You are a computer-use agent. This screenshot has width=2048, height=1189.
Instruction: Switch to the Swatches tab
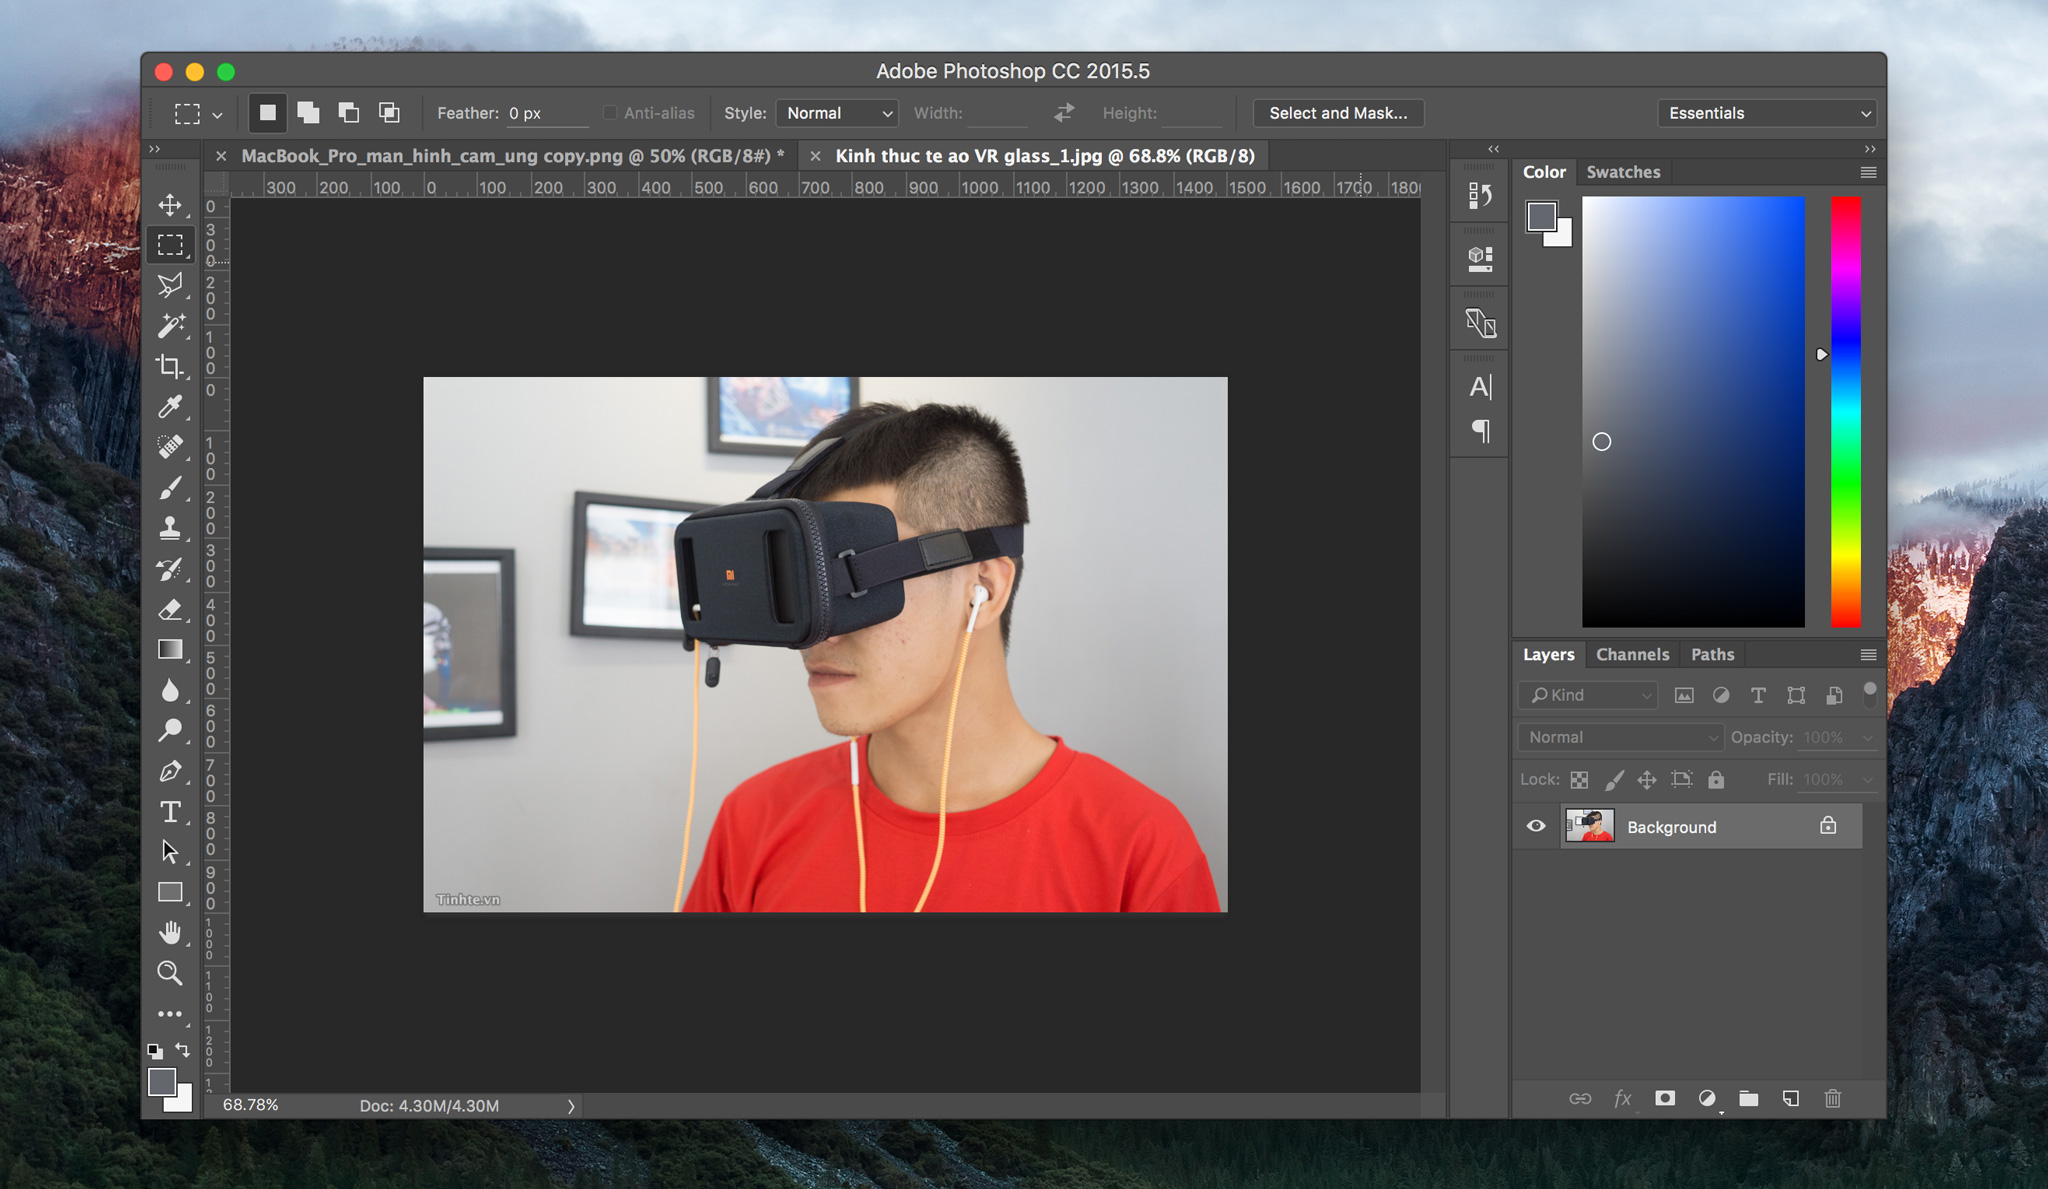coord(1623,172)
